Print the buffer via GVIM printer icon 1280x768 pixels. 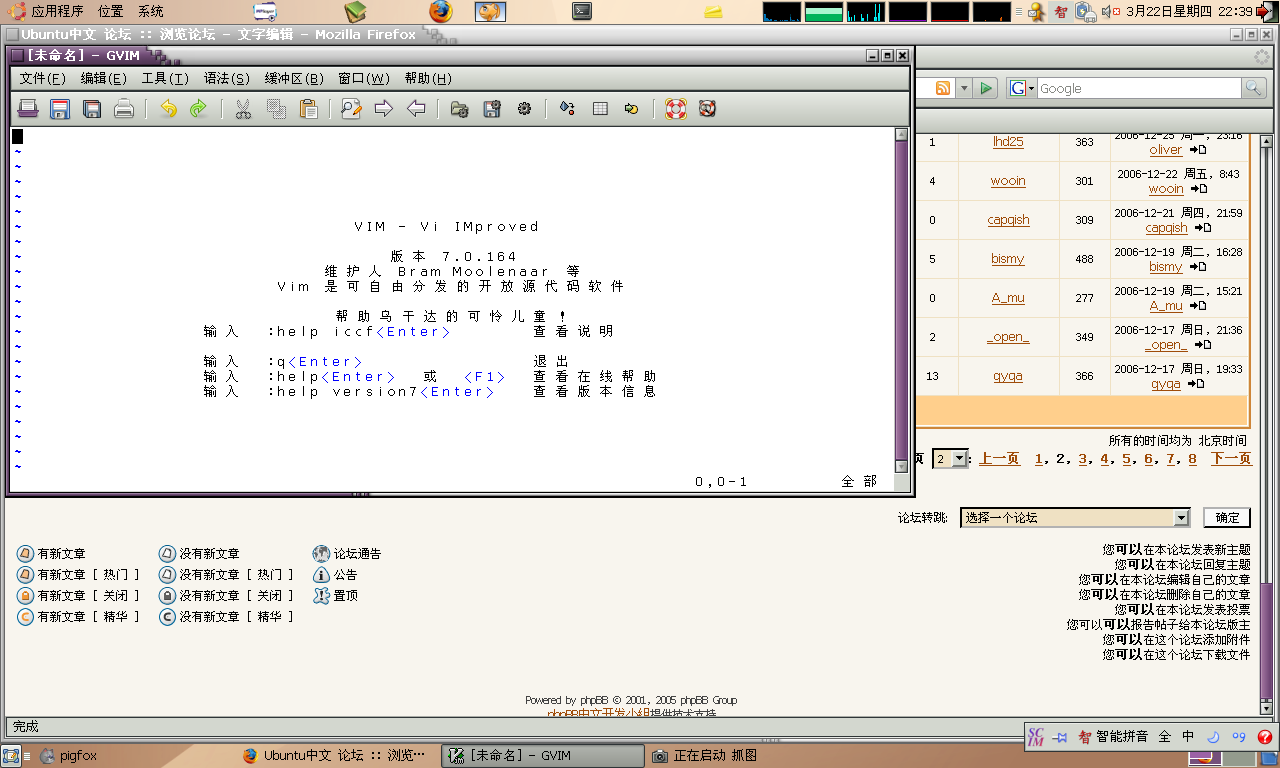tap(124, 109)
